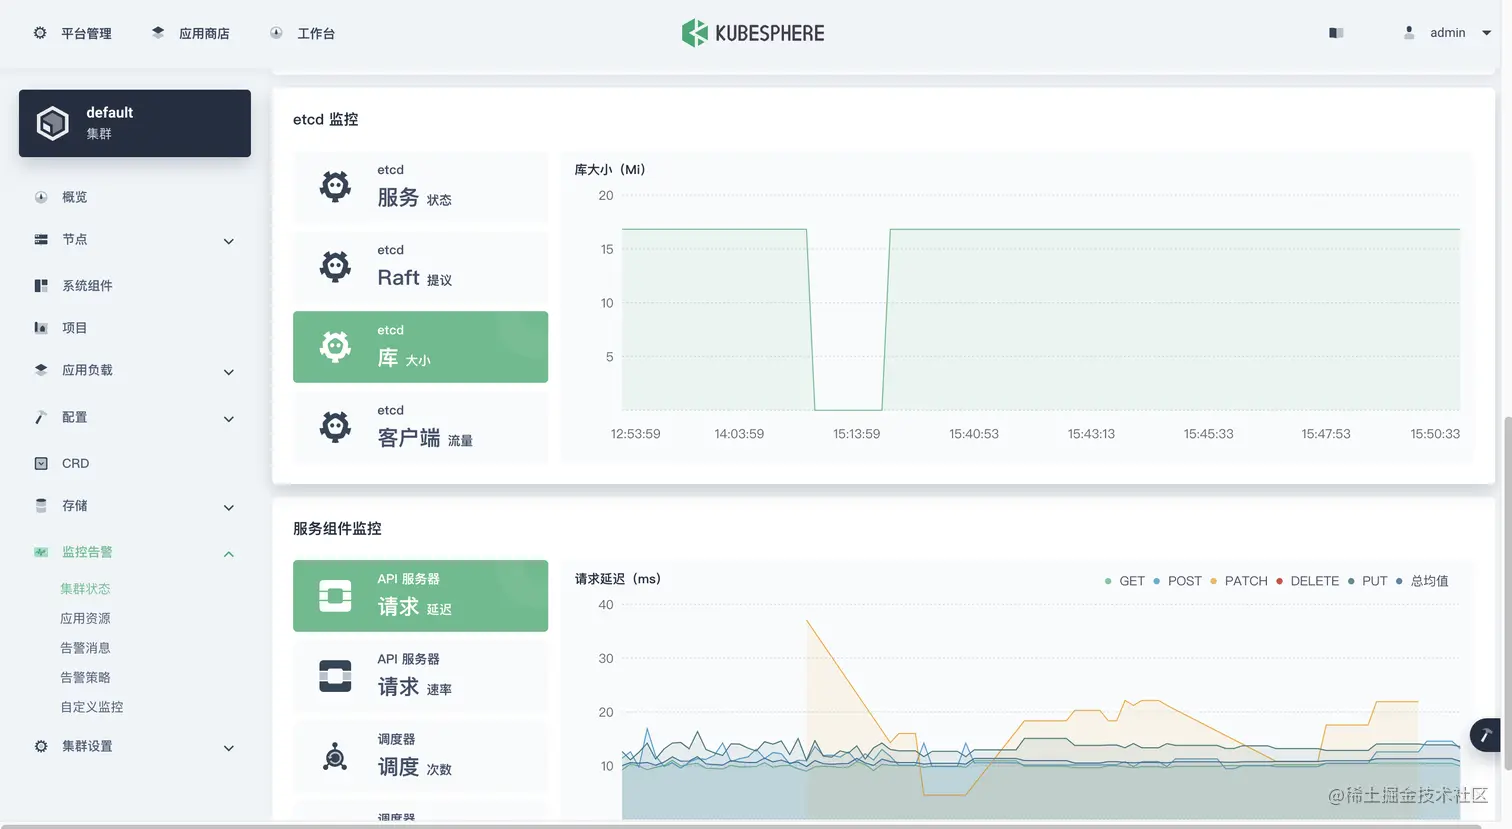Expand the 存储 menu chevron
This screenshot has width=1512, height=829.
228,507
